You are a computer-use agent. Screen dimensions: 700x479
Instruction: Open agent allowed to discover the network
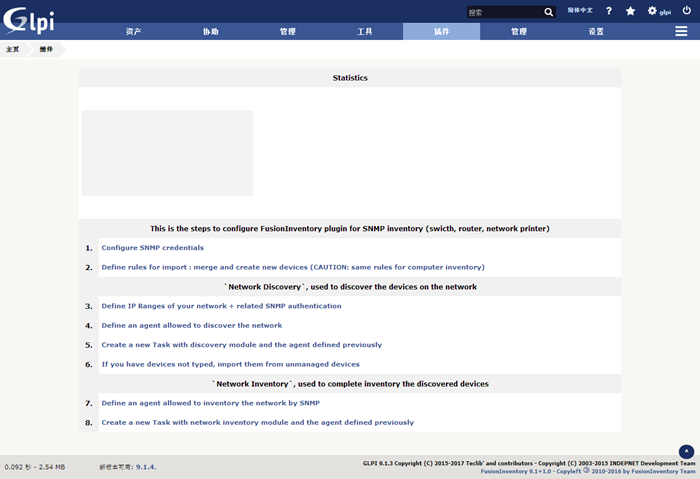192,325
